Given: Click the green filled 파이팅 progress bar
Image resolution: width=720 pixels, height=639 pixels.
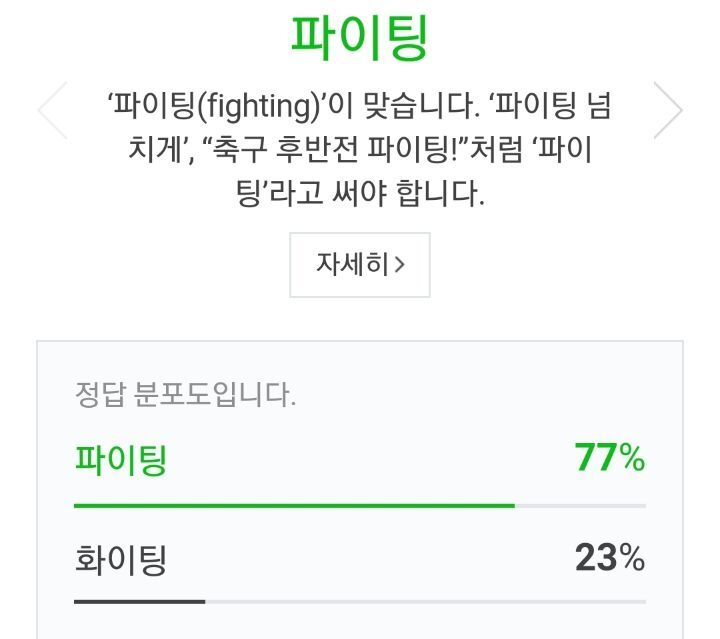Looking at the screenshot, I should (x=294, y=506).
